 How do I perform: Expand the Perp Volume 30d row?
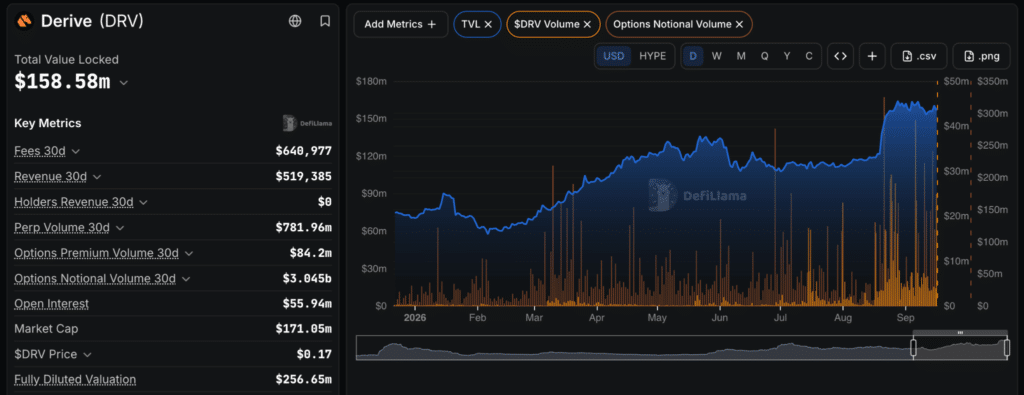[x=120, y=228]
